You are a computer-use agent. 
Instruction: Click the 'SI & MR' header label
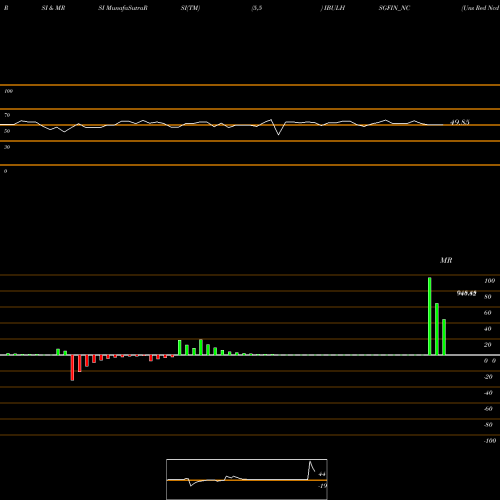[53, 8]
